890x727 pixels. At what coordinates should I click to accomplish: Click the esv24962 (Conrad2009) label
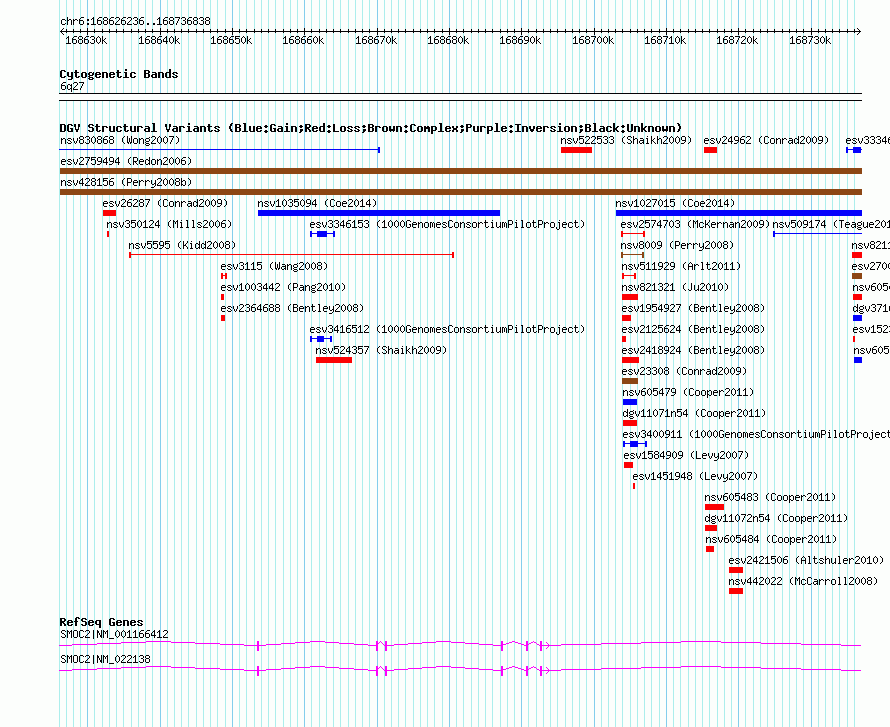click(x=766, y=140)
